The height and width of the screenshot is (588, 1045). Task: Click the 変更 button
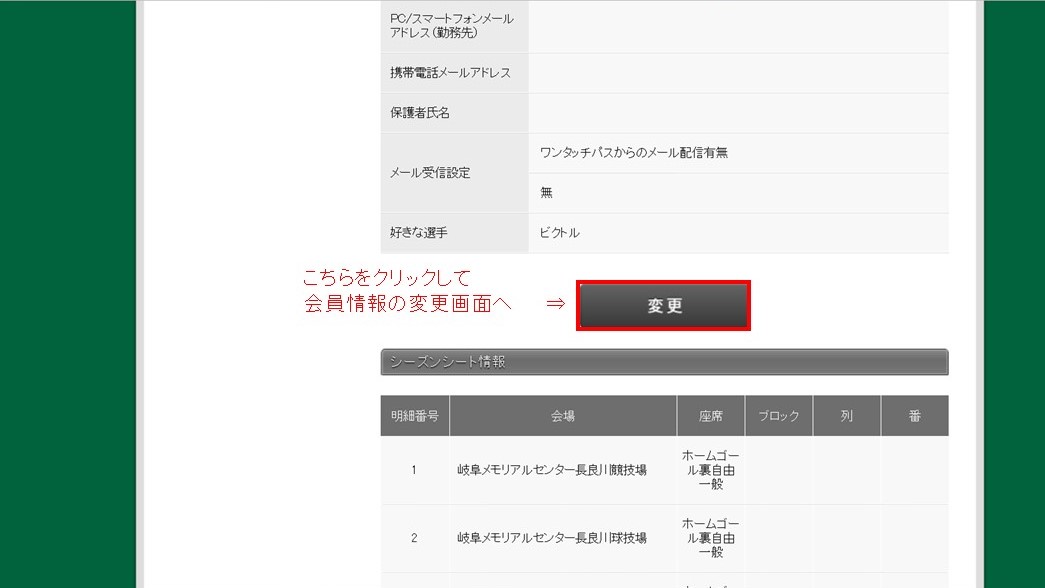pyautogui.click(x=663, y=306)
